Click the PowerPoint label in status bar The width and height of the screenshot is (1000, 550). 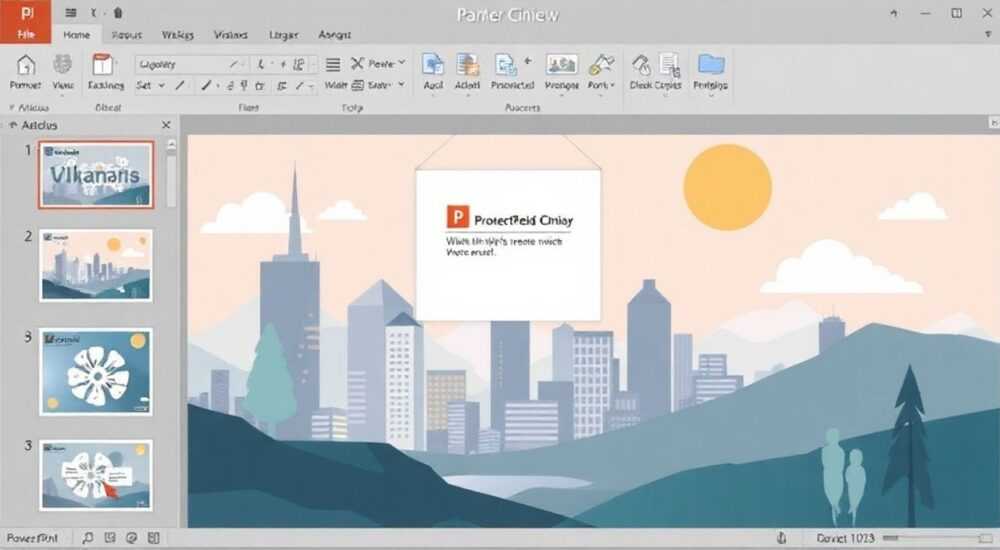pyautogui.click(x=32, y=539)
